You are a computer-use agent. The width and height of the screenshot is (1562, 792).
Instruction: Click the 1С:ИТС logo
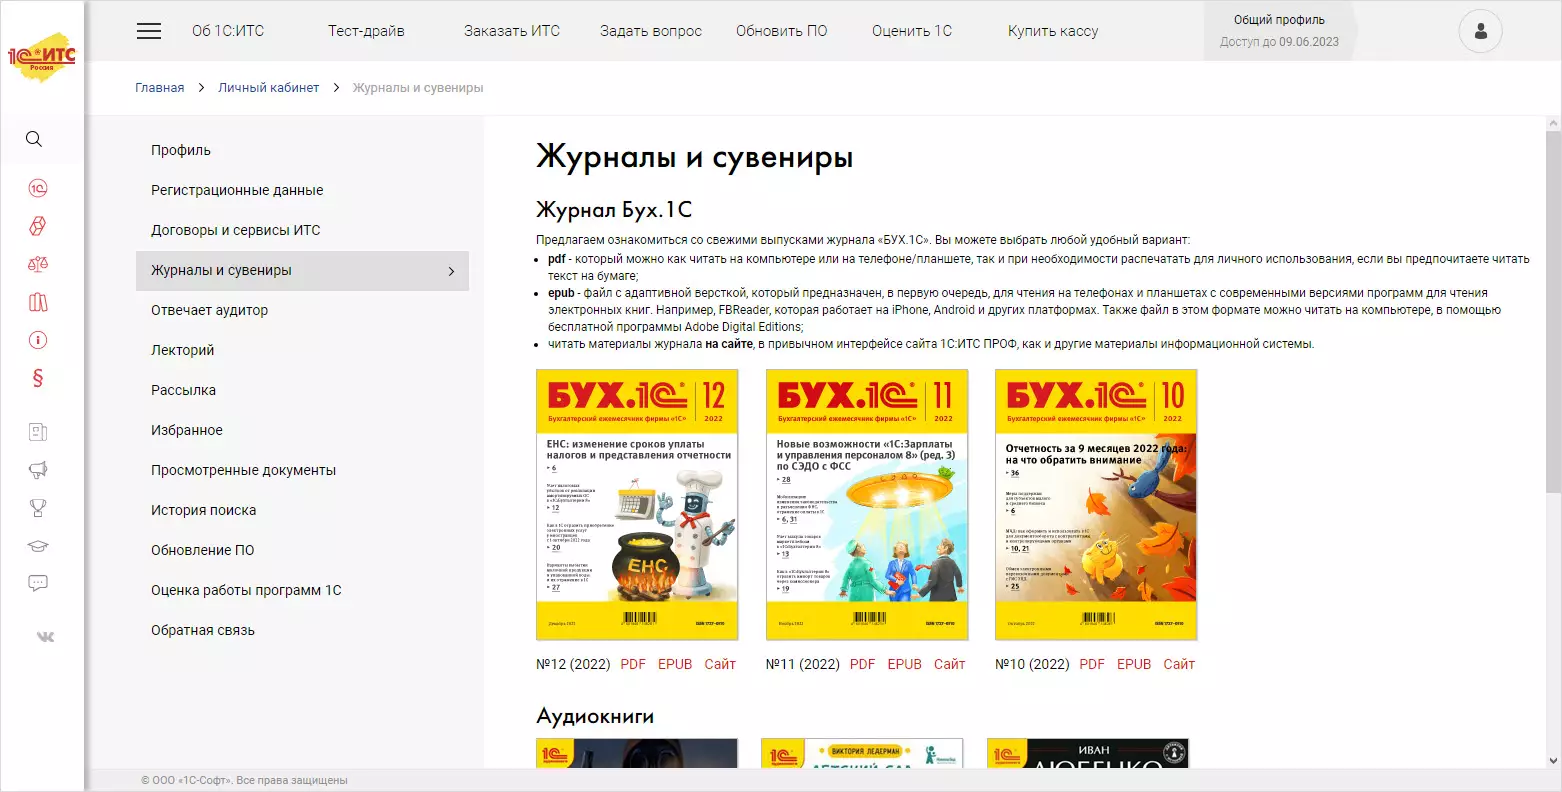click(42, 58)
